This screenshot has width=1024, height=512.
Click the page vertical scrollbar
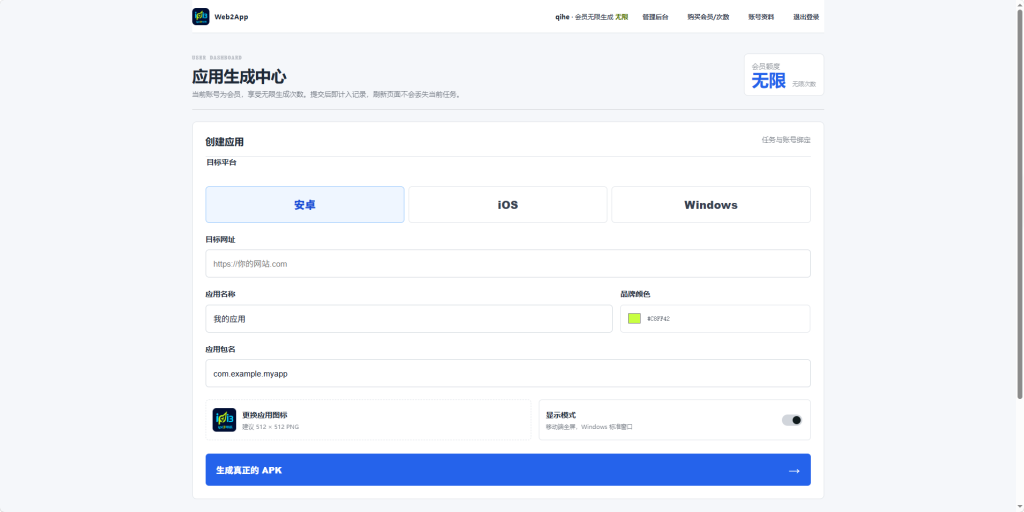1019,200
